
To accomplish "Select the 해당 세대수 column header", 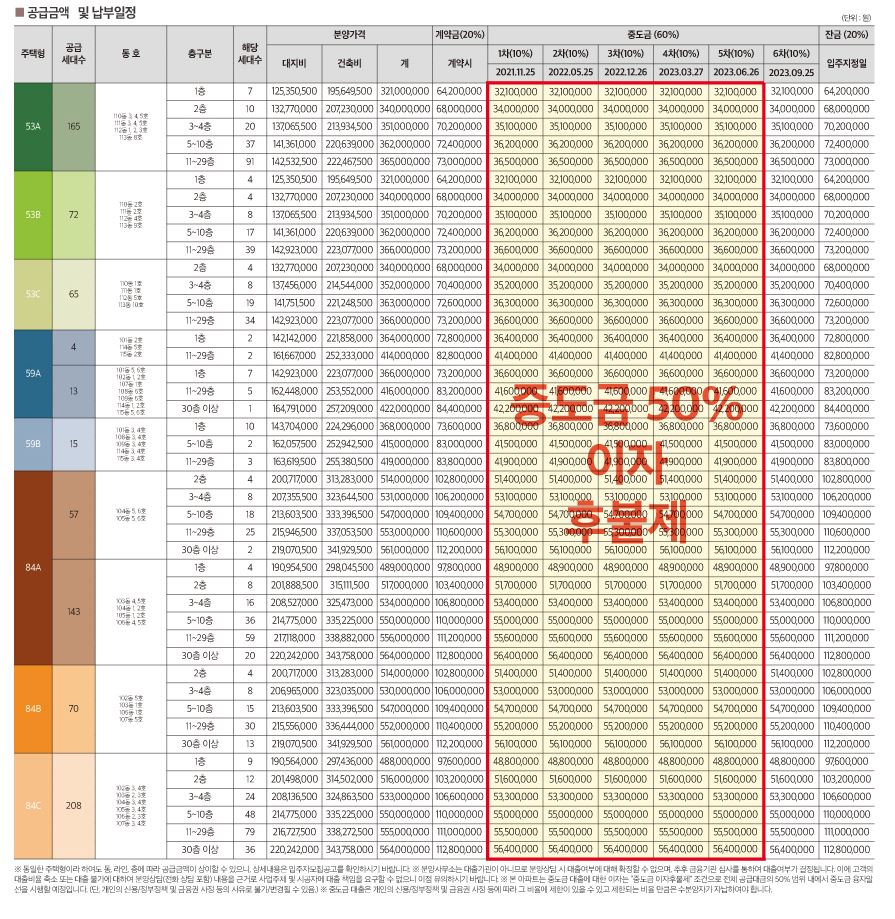I will (250, 53).
